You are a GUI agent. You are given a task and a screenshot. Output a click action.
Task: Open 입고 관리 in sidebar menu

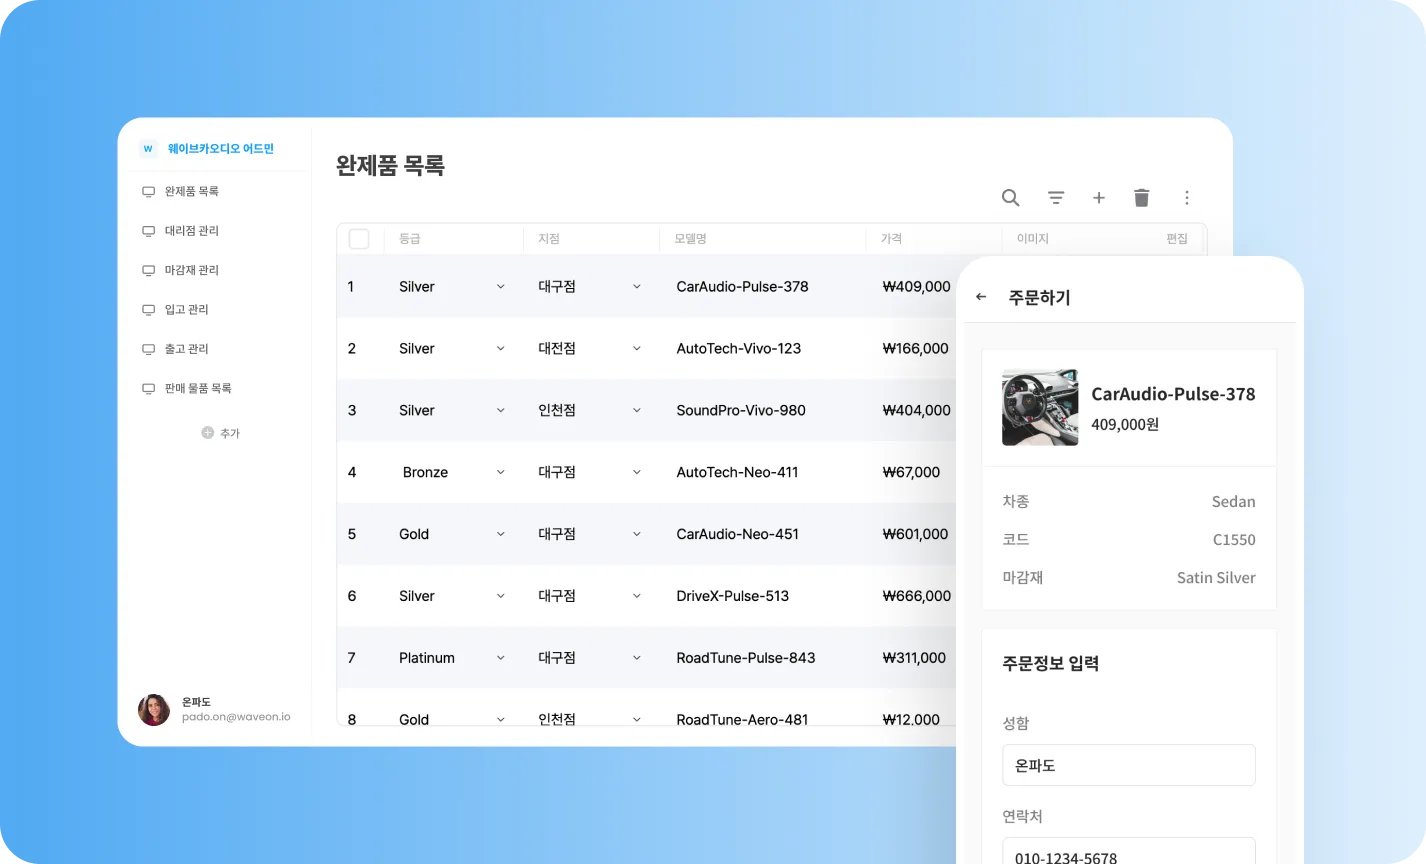187,310
